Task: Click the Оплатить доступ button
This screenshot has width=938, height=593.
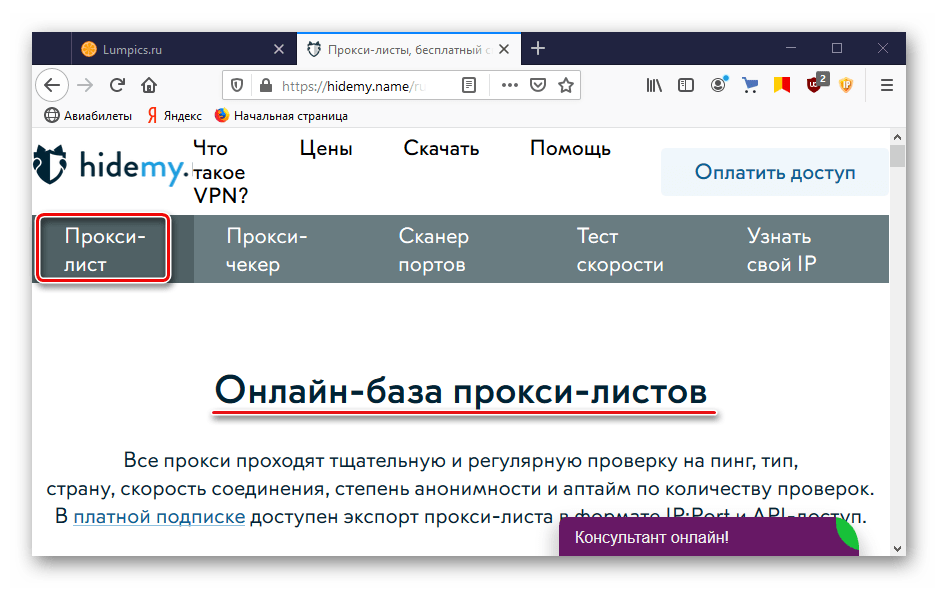Action: pyautogui.click(x=774, y=172)
